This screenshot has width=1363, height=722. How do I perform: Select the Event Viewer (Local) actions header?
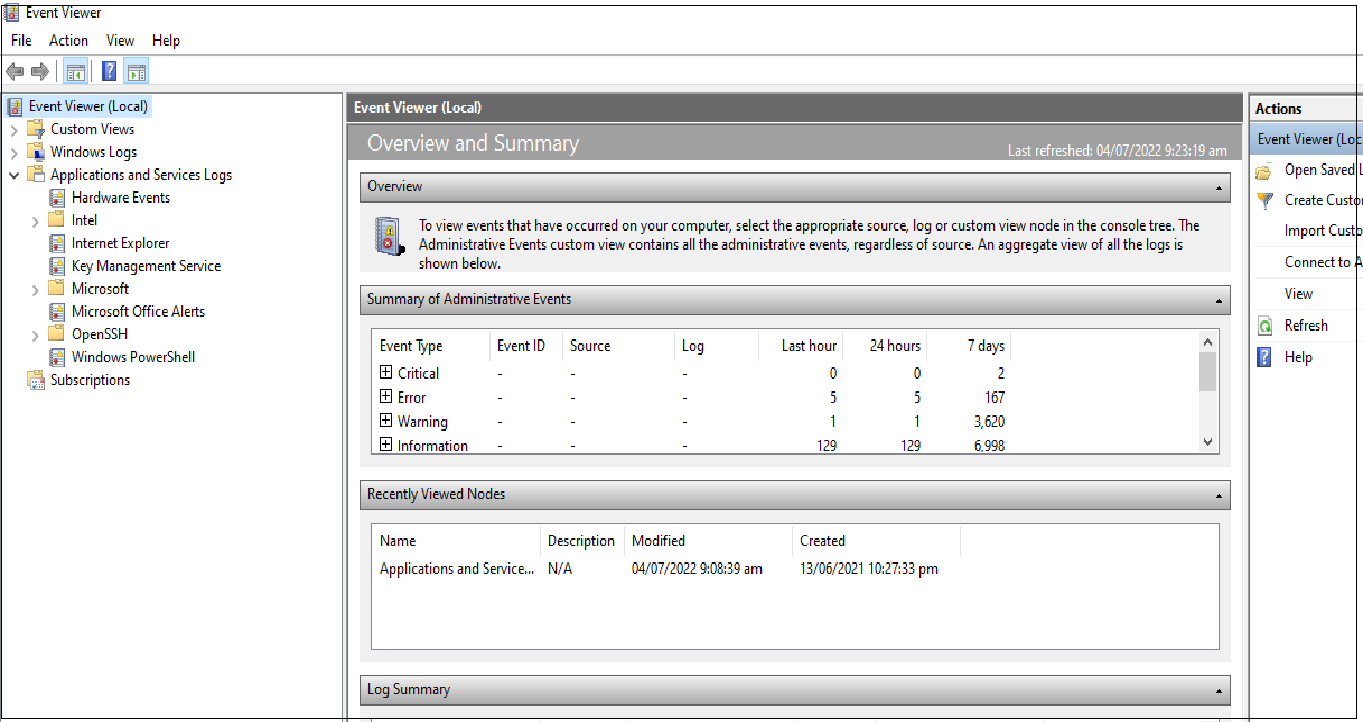pos(1306,139)
